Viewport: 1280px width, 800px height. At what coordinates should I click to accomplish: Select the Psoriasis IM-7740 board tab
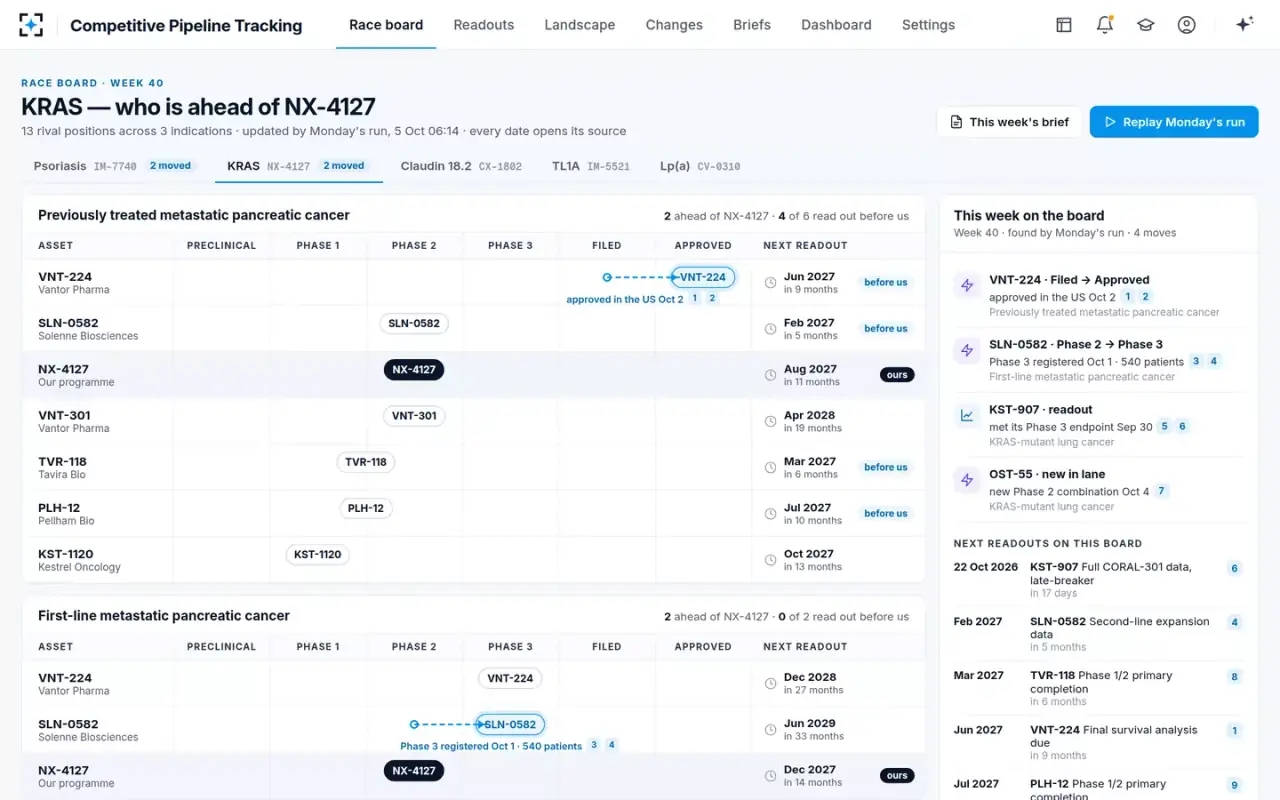pos(115,166)
